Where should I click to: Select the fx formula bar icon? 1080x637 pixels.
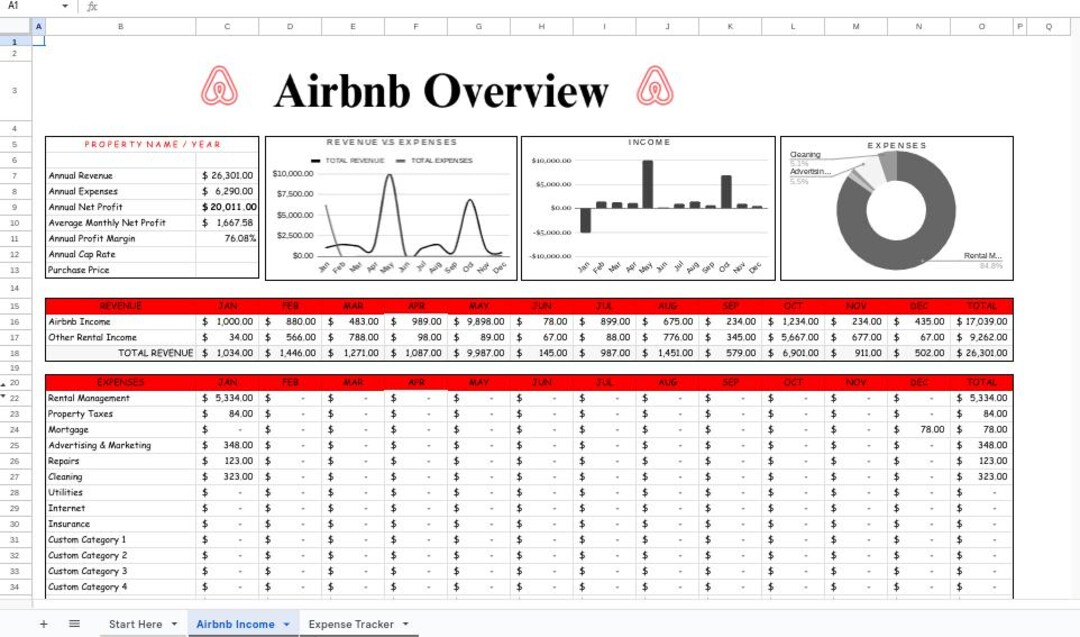pyautogui.click(x=91, y=7)
